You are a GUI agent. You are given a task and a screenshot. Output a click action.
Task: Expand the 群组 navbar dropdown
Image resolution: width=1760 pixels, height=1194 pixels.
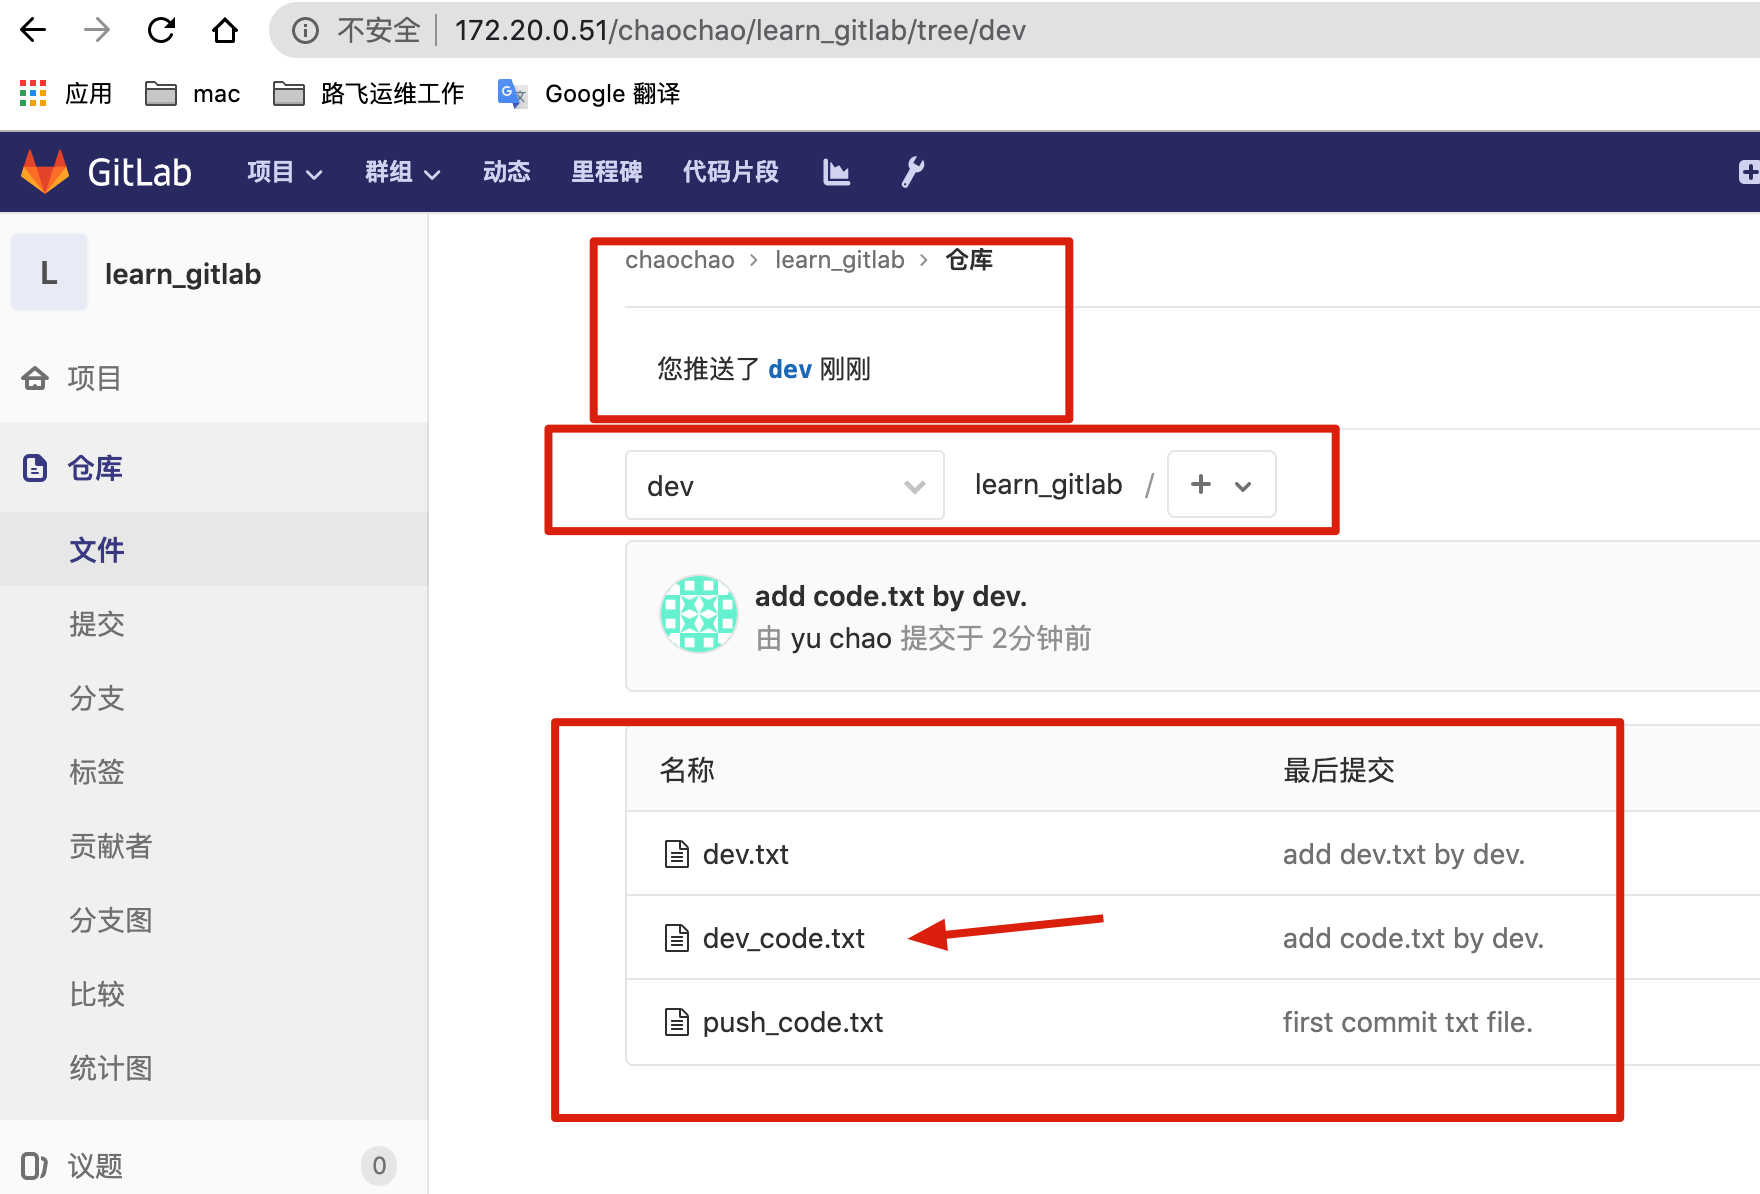tap(403, 172)
